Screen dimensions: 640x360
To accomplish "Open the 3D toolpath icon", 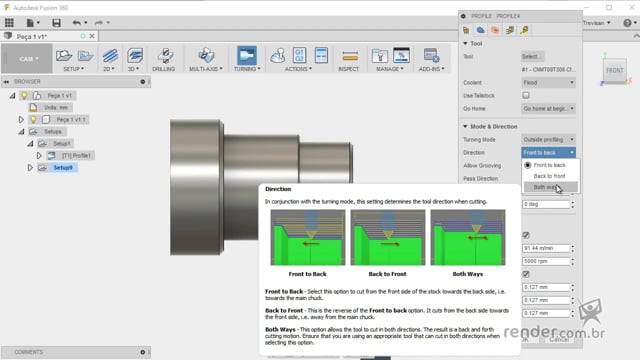I will coord(135,56).
